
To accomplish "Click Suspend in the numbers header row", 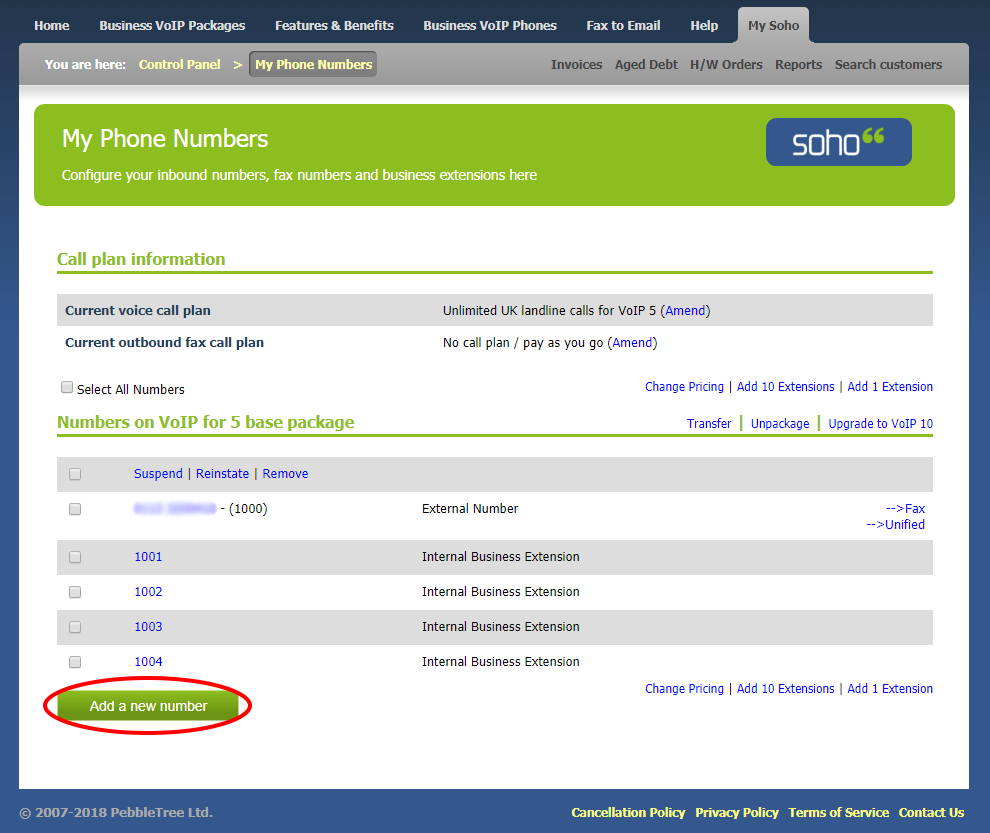I will coord(158,474).
